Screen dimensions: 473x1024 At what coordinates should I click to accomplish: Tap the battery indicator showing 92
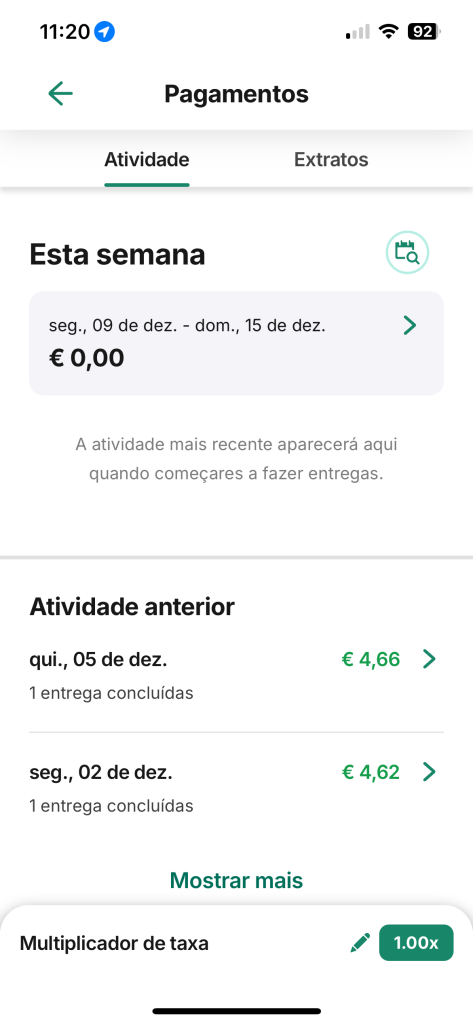pos(425,31)
